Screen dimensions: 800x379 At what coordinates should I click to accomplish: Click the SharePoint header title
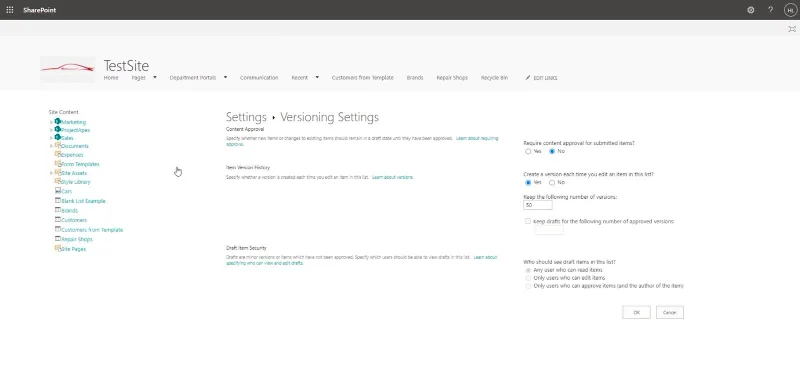coord(40,10)
